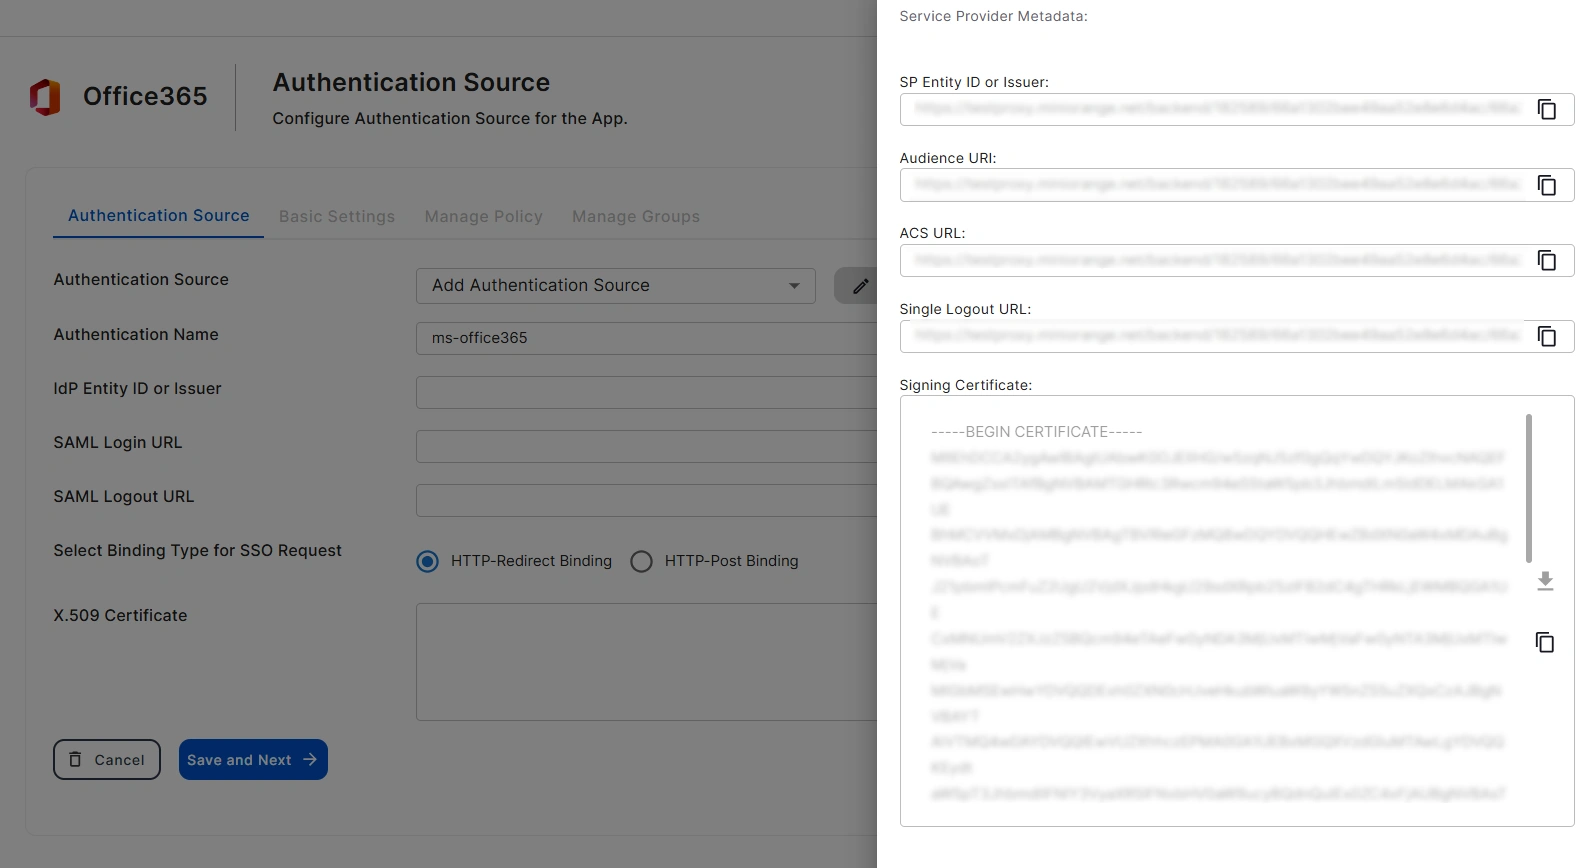Click the 'Configure Authentication Source for the App.' text
The height and width of the screenshot is (868, 1587).
click(x=450, y=118)
